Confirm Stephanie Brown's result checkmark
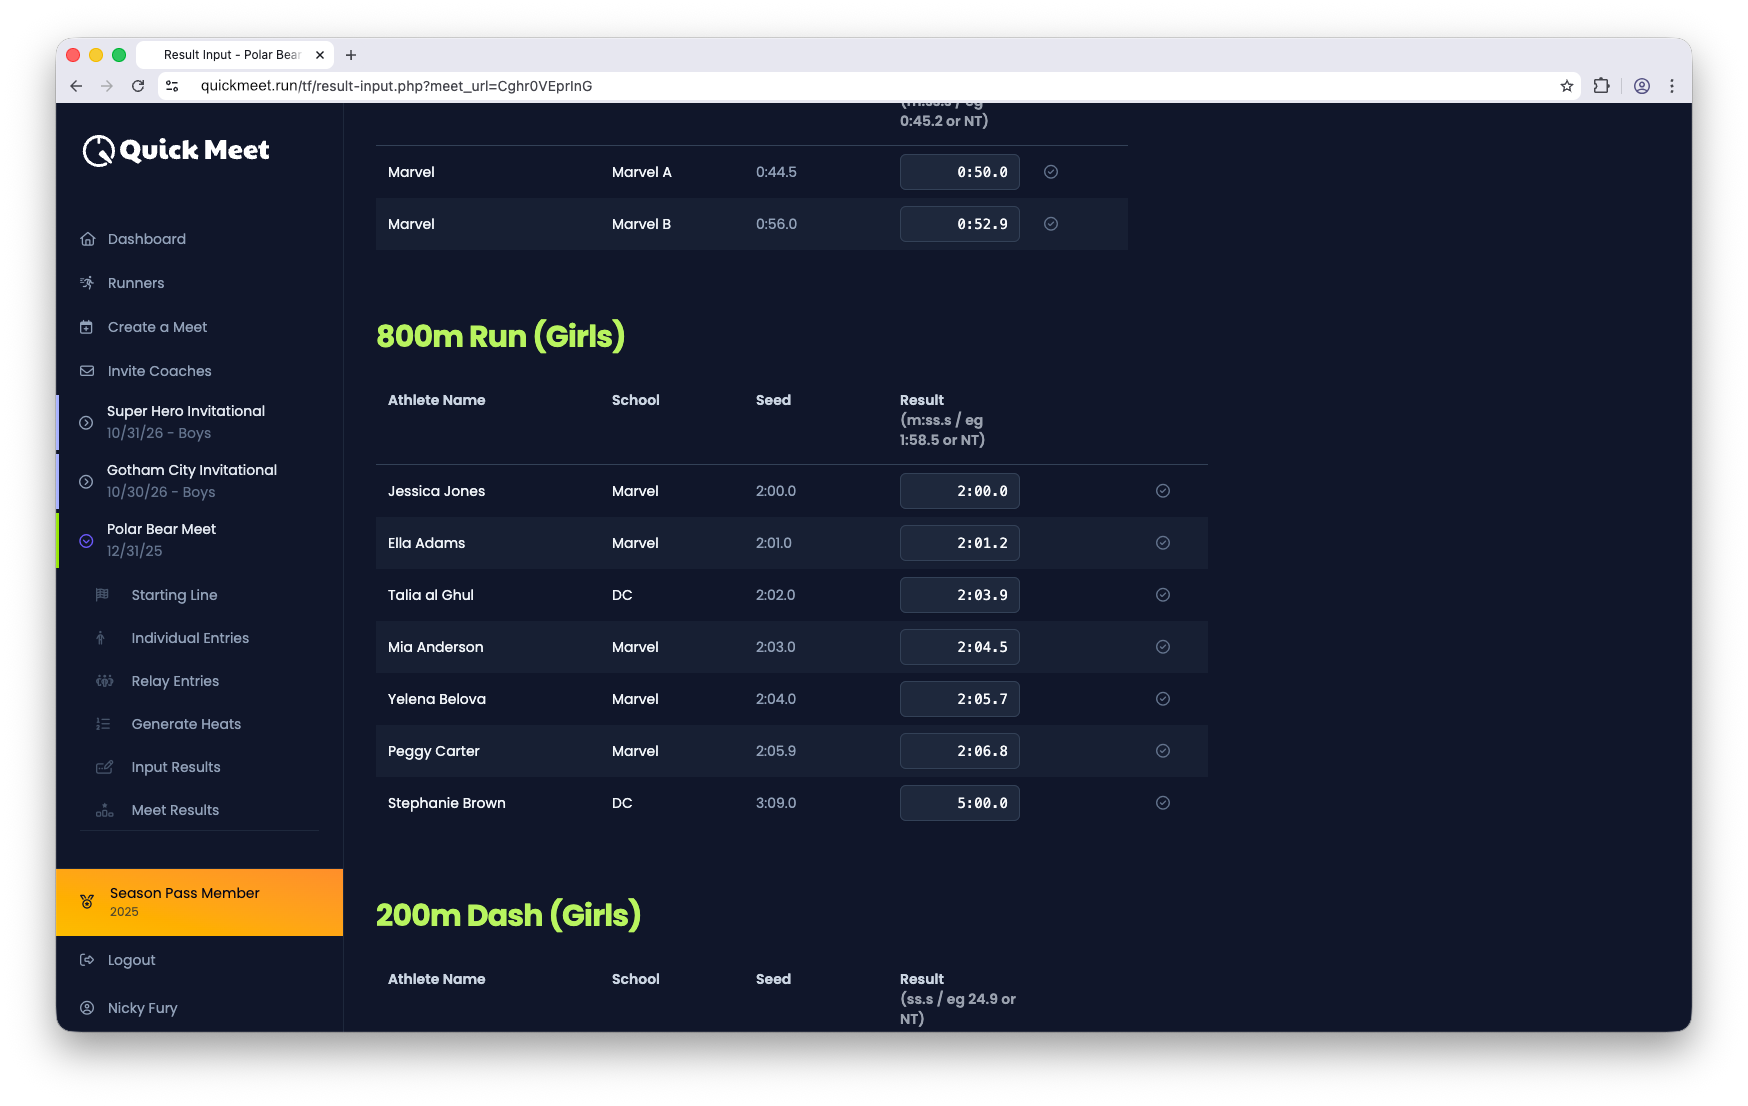1748x1106 pixels. (x=1162, y=802)
